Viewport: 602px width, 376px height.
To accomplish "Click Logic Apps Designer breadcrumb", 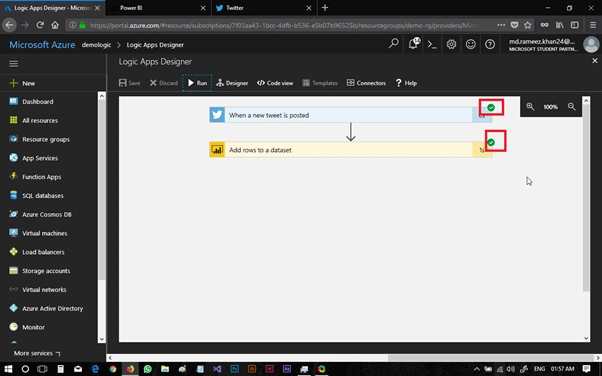I will 155,45.
